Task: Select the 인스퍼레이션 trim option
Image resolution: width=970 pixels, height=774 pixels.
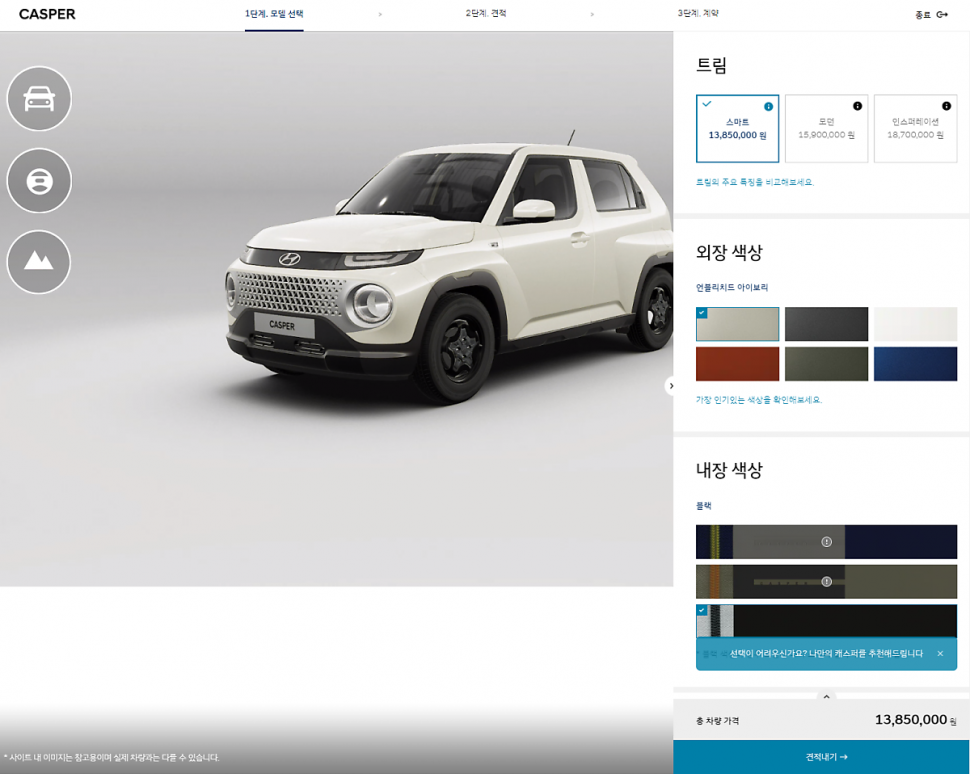Action: point(915,129)
